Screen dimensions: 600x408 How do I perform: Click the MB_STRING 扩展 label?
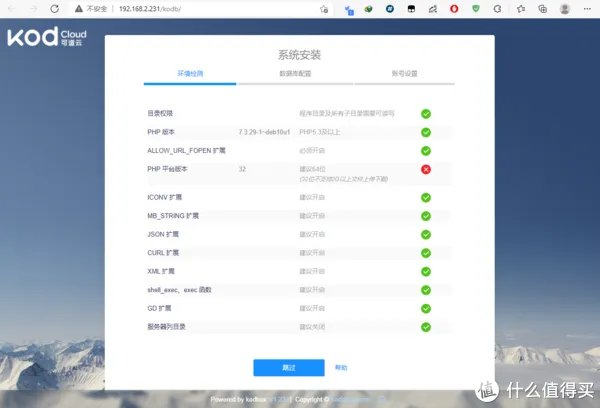coord(173,215)
